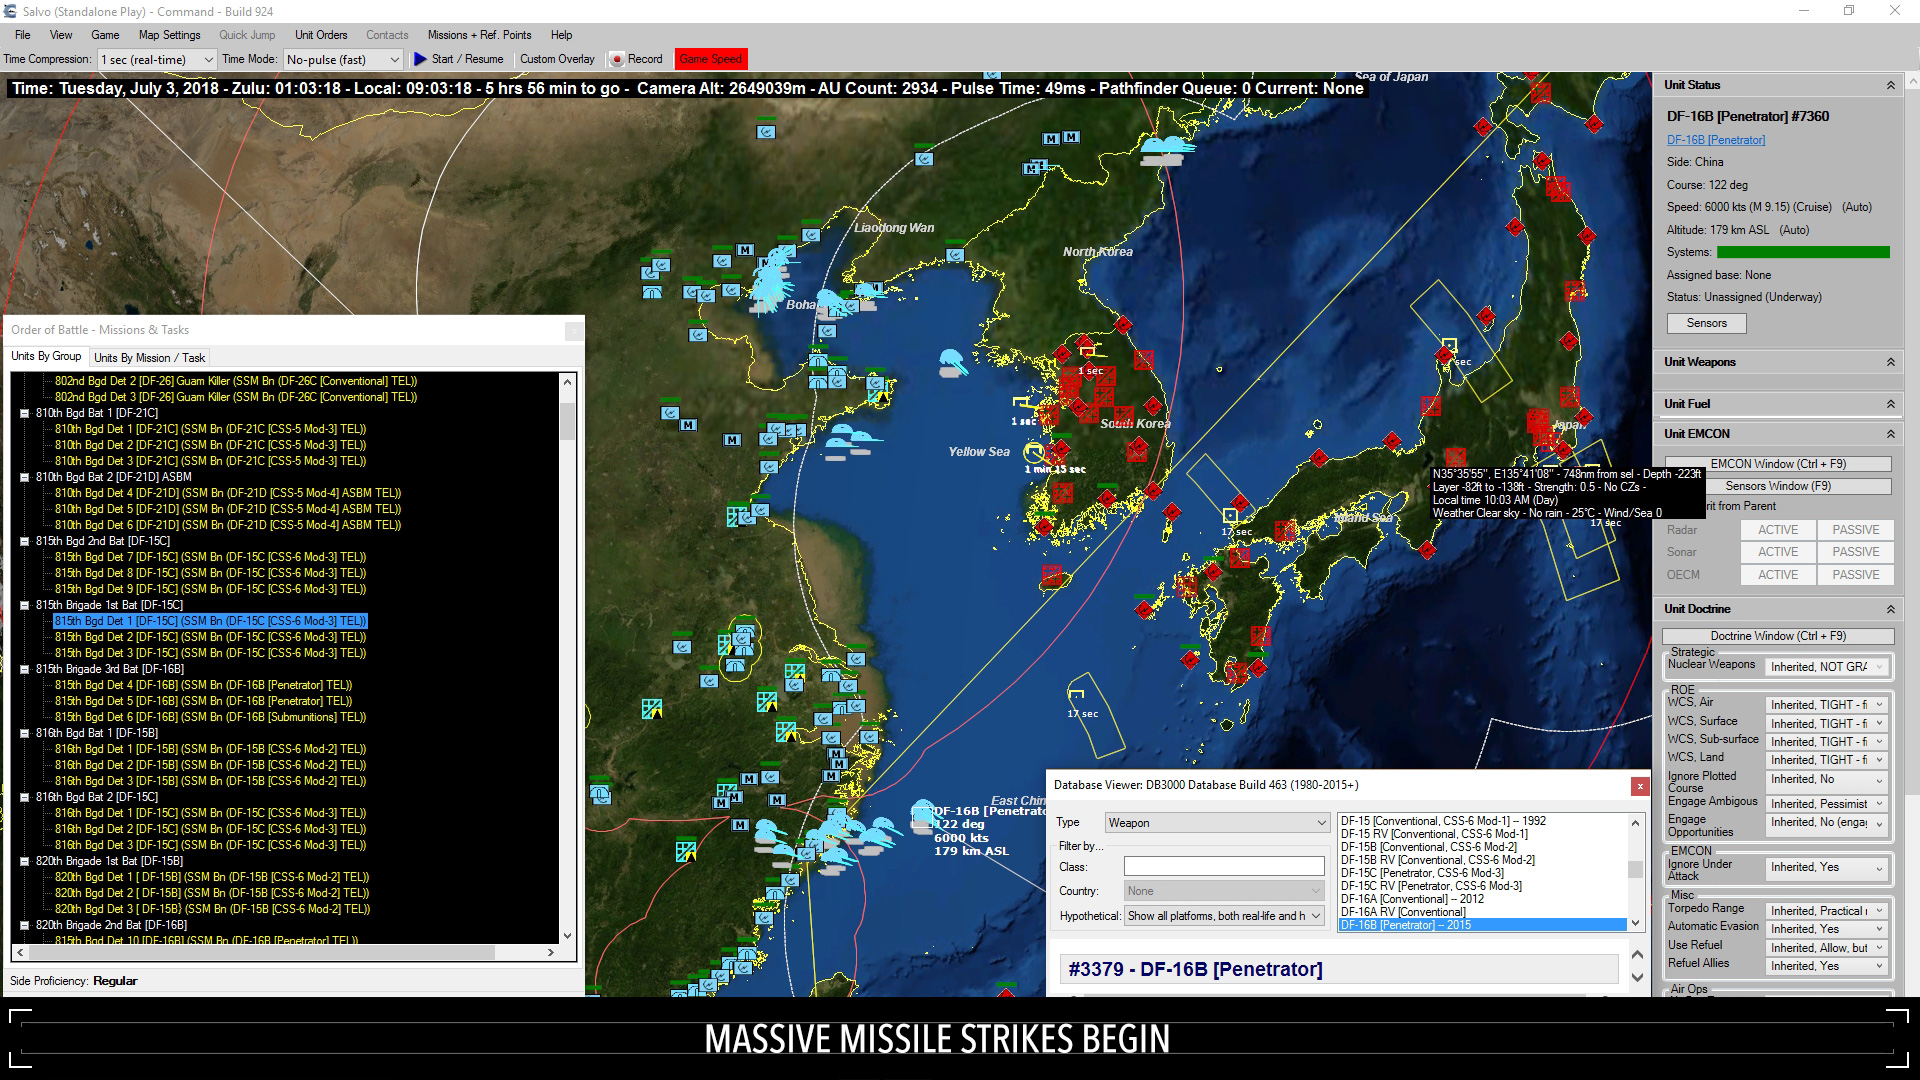
Task: Toggle Radar to PASSIVE mode
Action: click(x=1857, y=529)
